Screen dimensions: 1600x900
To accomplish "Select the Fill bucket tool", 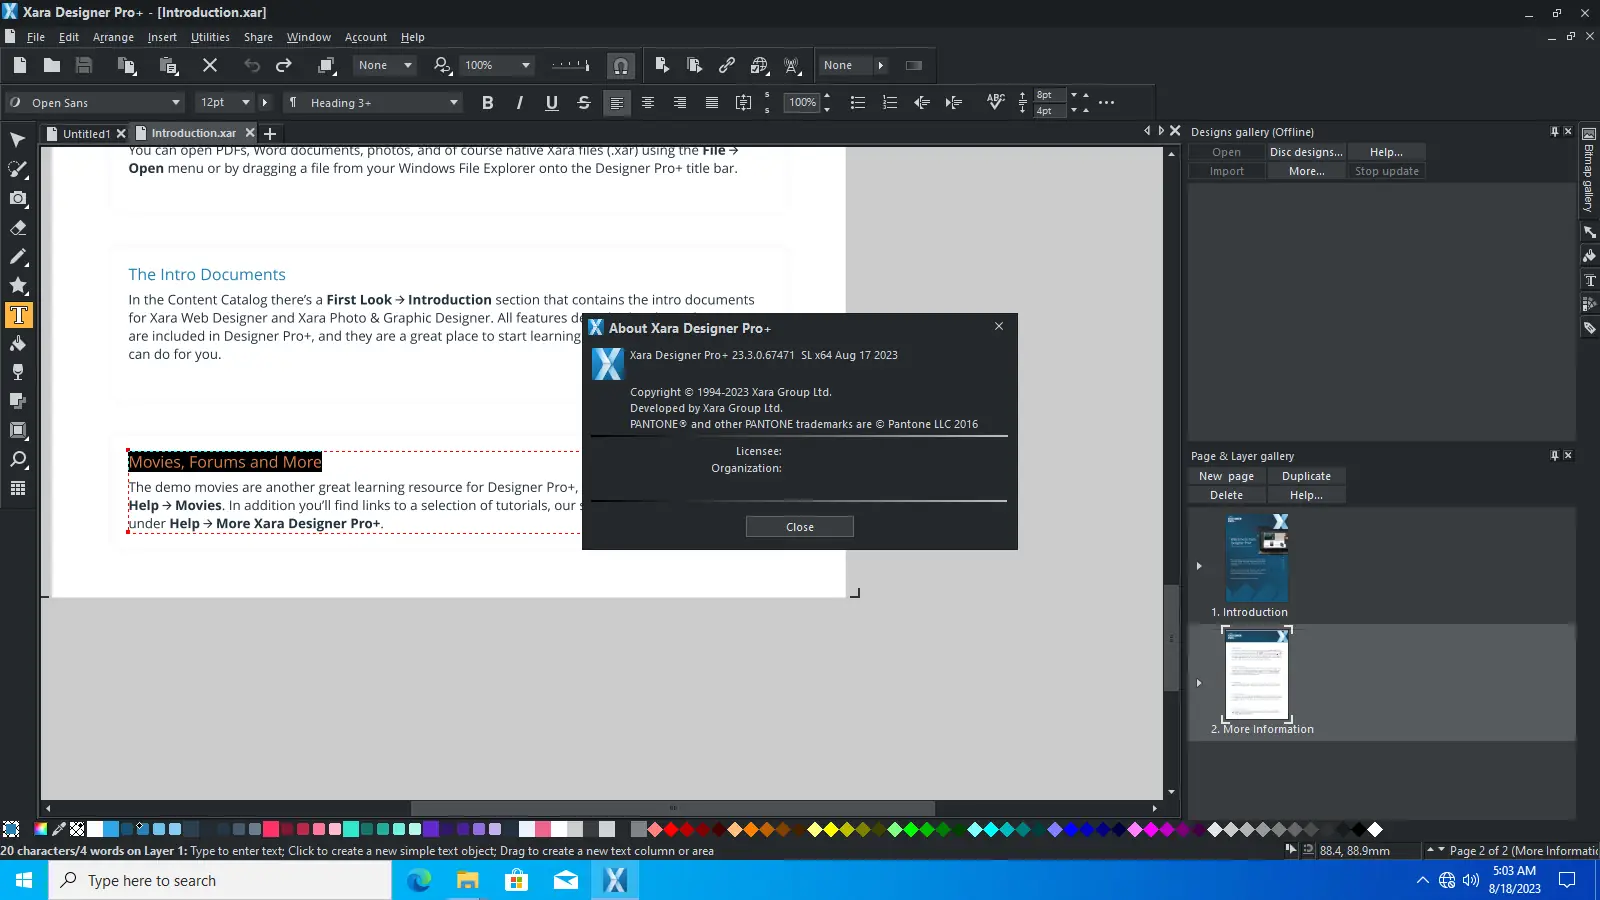I will click(18, 344).
